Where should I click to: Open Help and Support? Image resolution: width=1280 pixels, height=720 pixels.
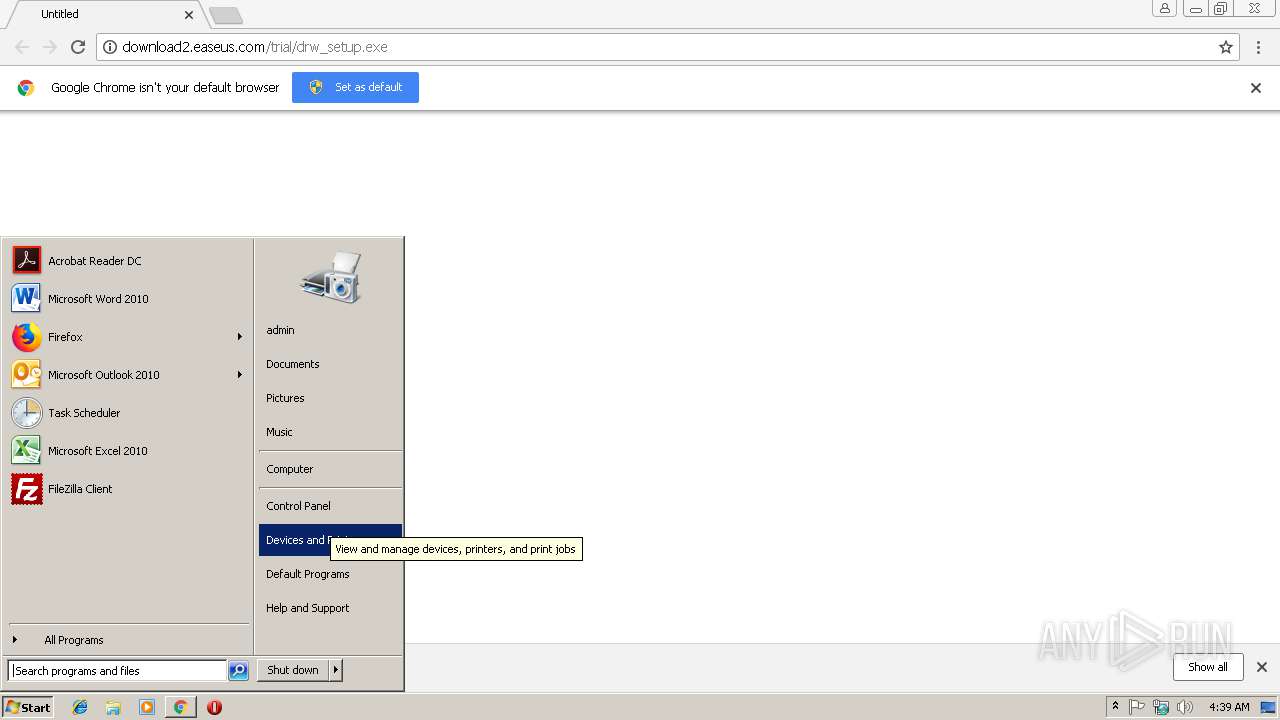pyautogui.click(x=330, y=608)
